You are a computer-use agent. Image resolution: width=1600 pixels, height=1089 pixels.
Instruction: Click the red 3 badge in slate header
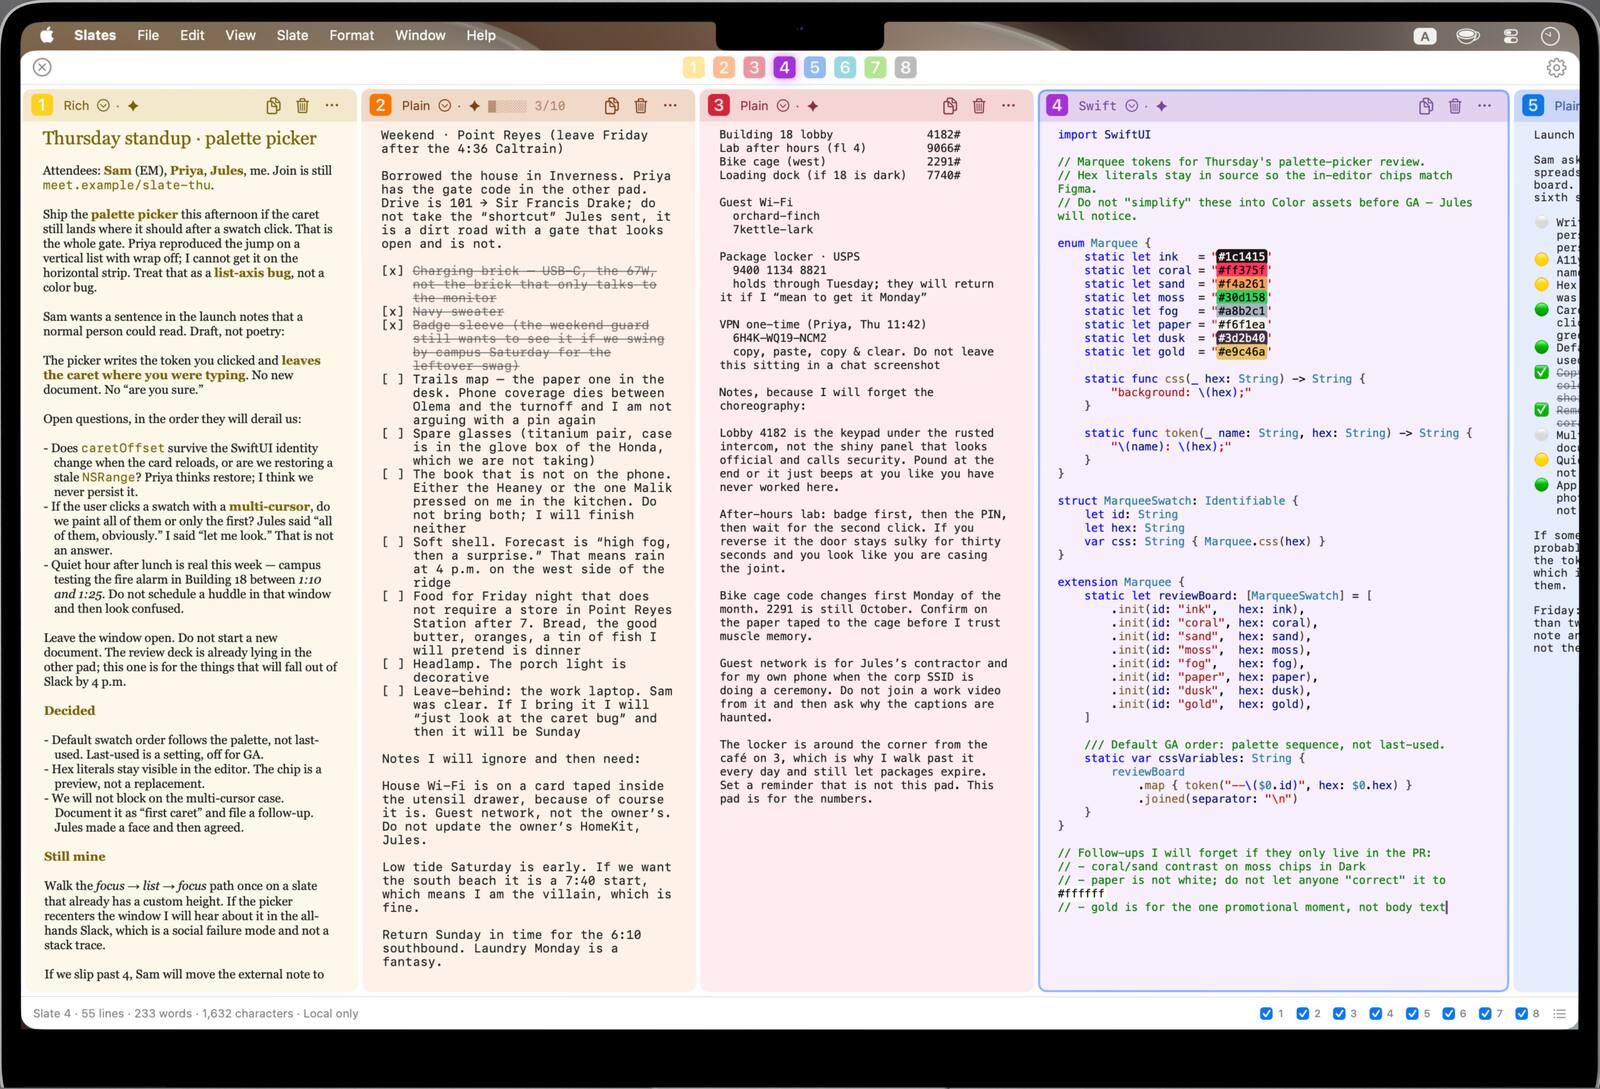(x=718, y=105)
